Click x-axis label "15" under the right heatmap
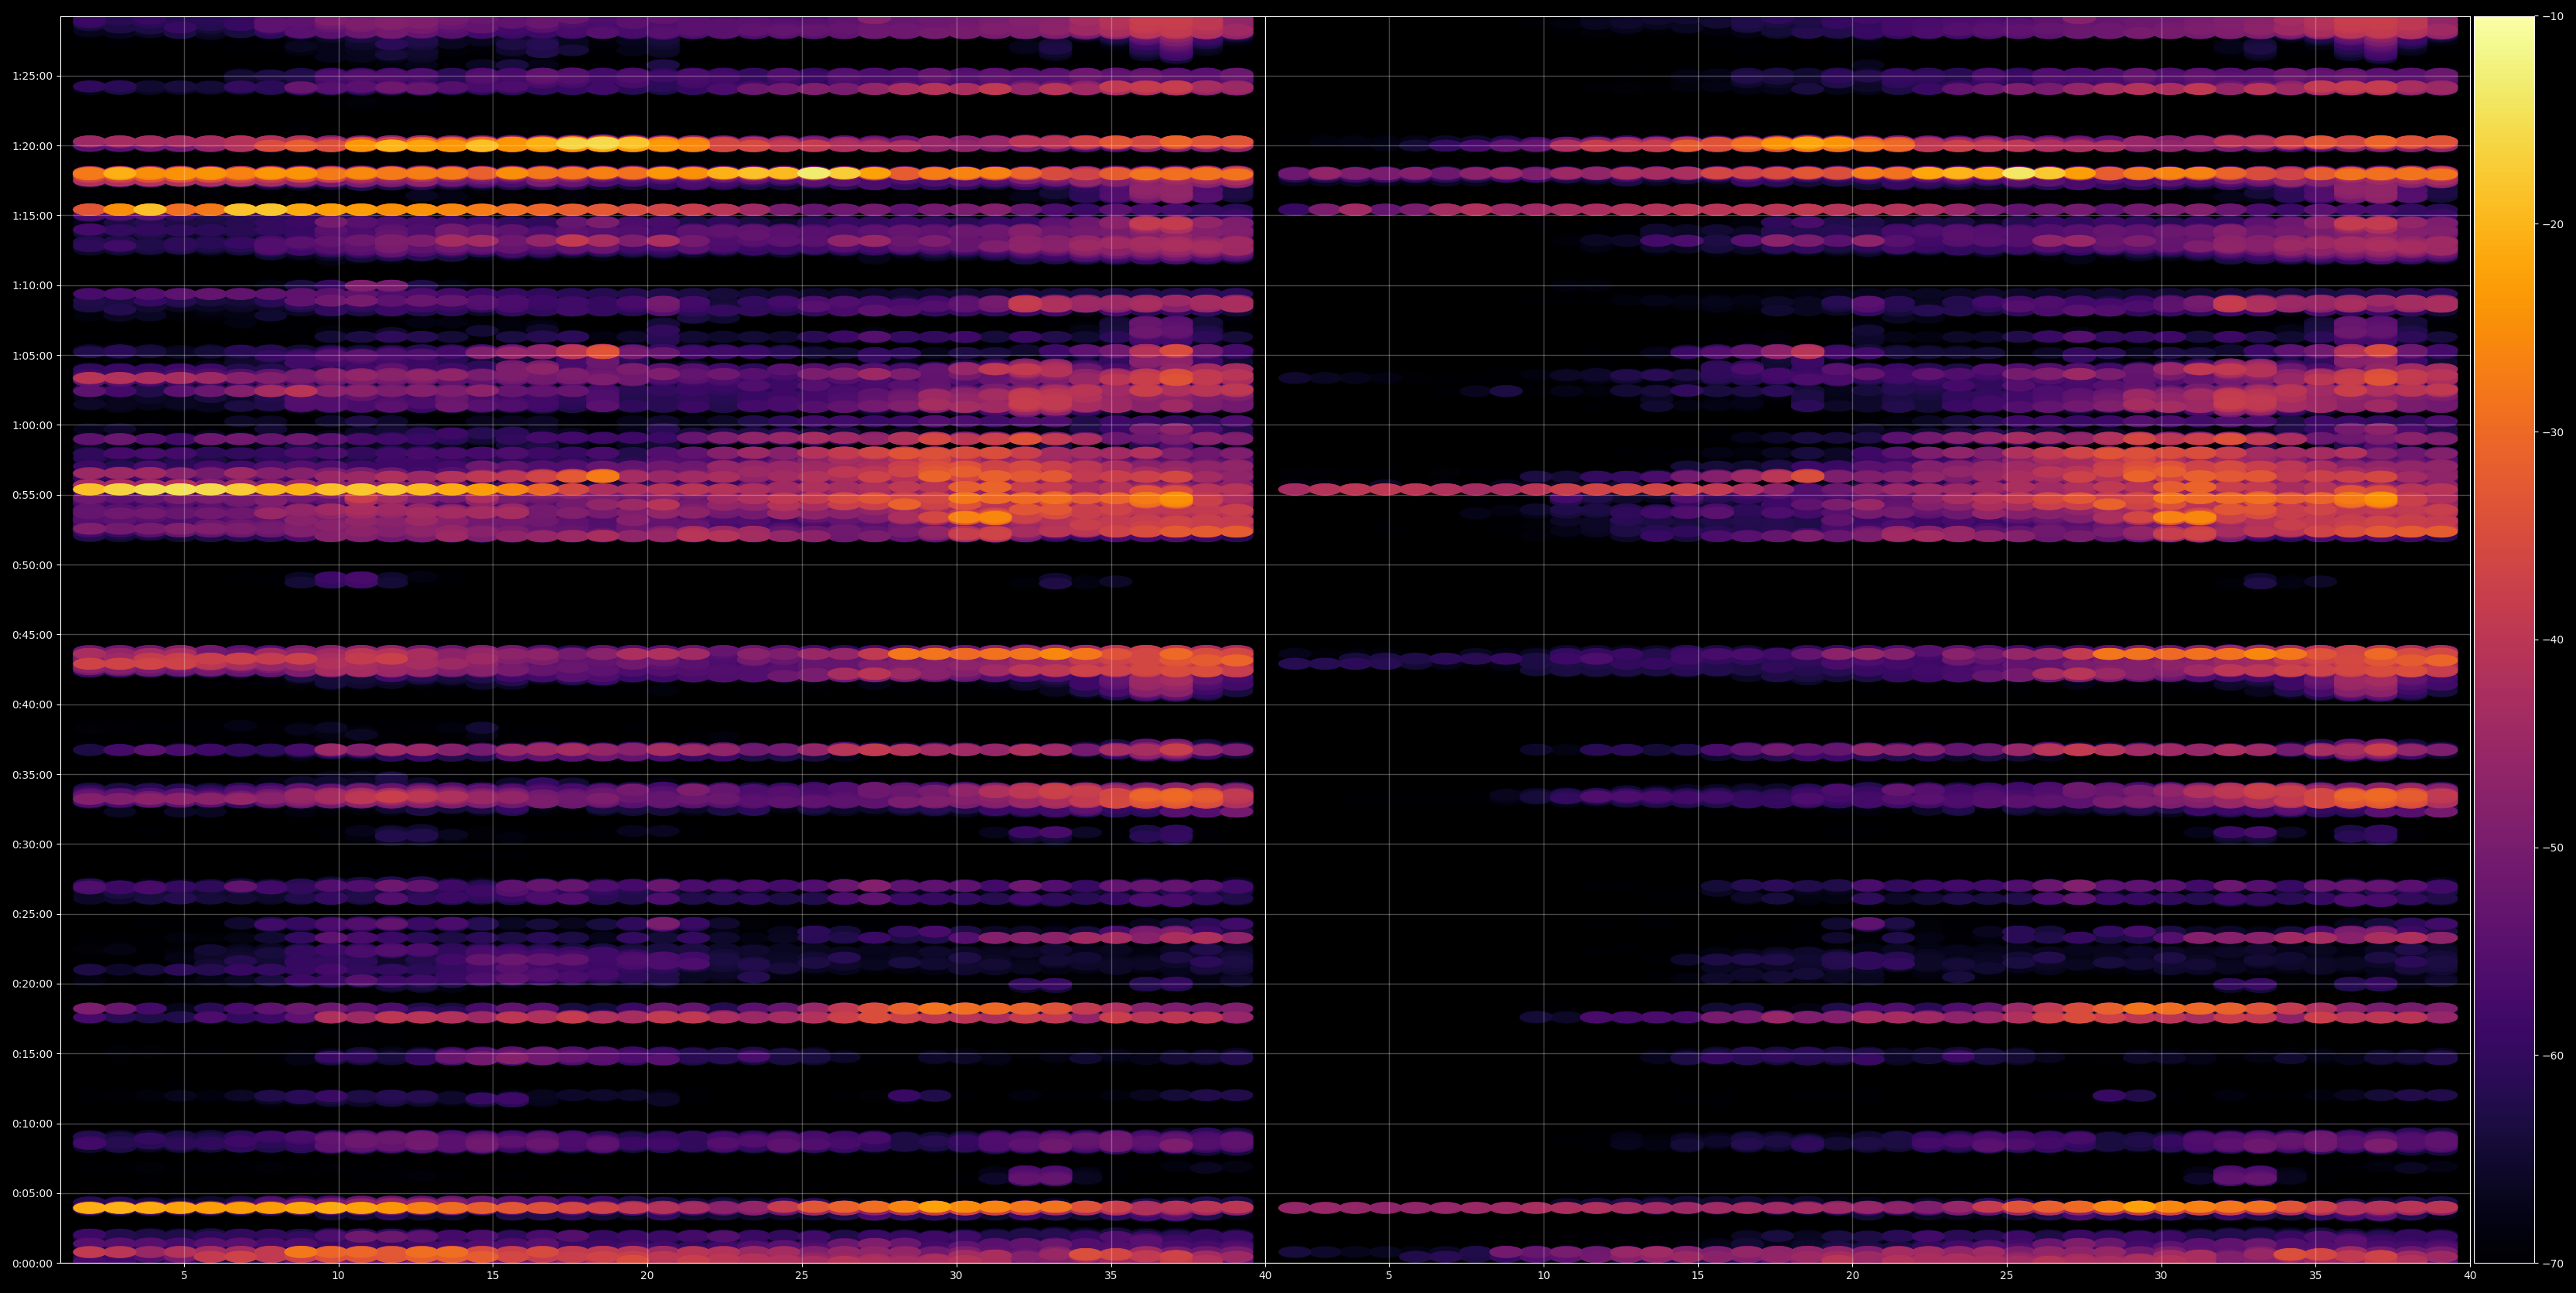Viewport: 2576px width, 1293px height. tap(1698, 1276)
